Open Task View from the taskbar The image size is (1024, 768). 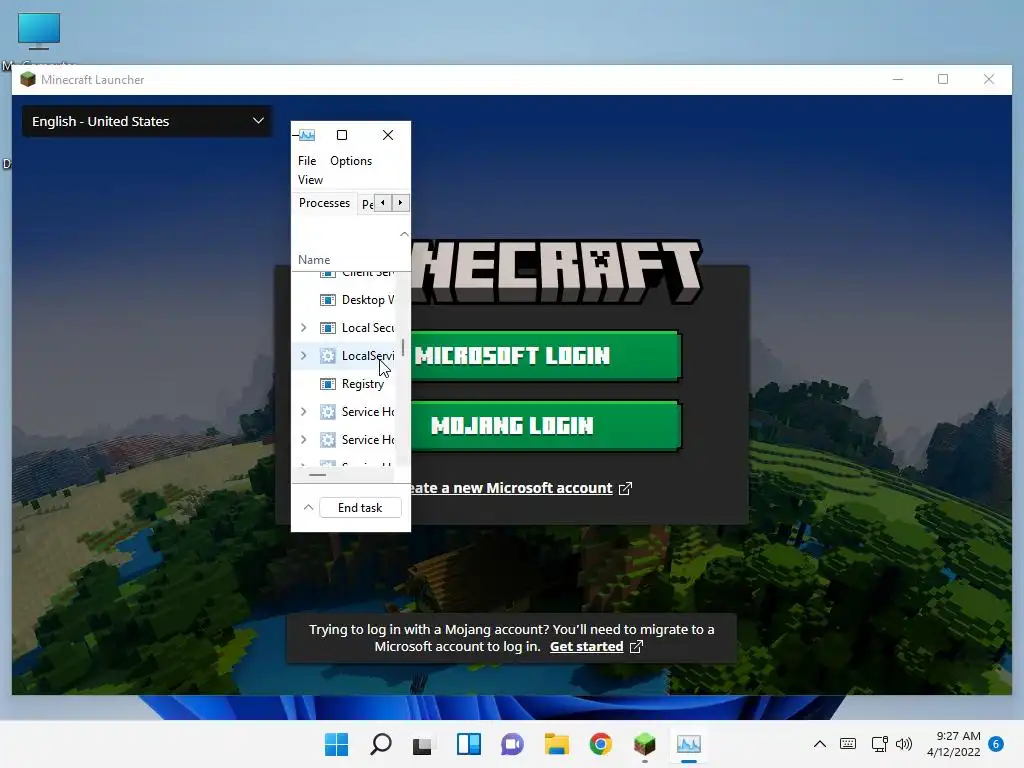pos(423,744)
